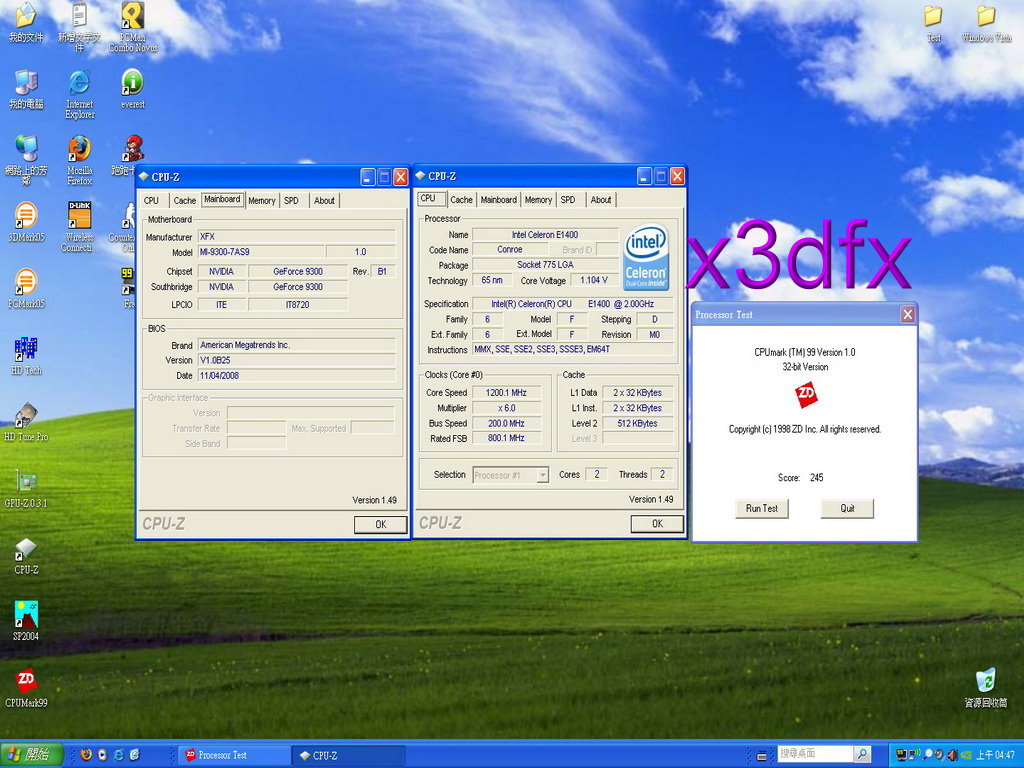
Task: Launch the CPUMark99 desktop shortcut
Action: [26, 688]
